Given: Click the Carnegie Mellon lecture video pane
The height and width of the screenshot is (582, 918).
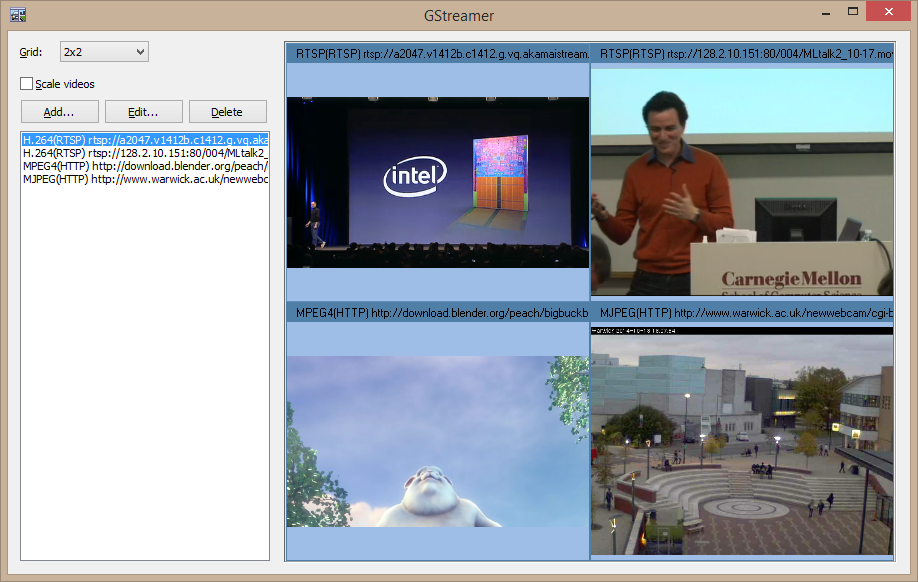Looking at the screenshot, I should click(x=741, y=180).
